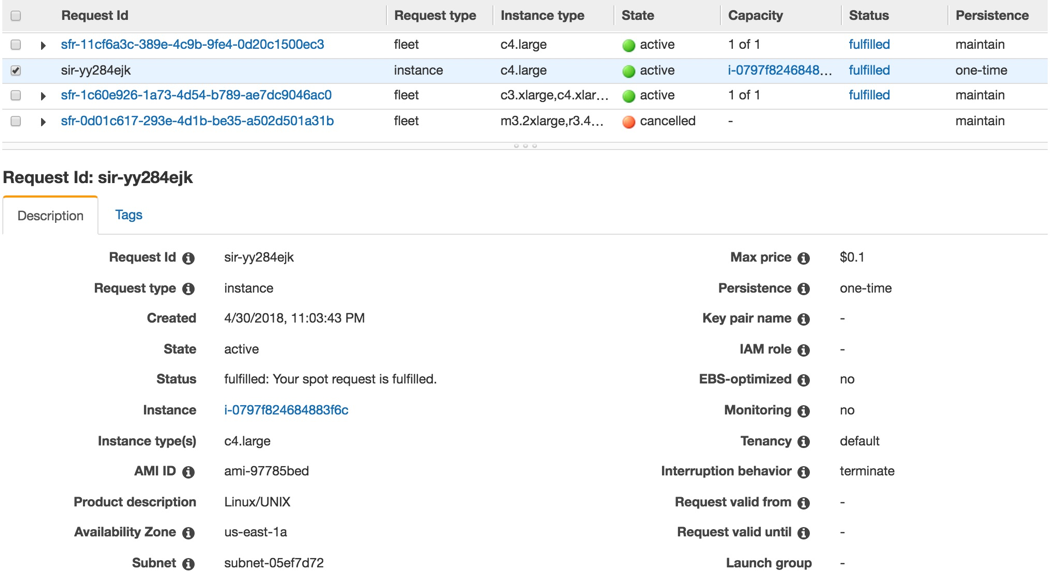
Task: Open info icon beside Request Id label
Action: point(189,258)
